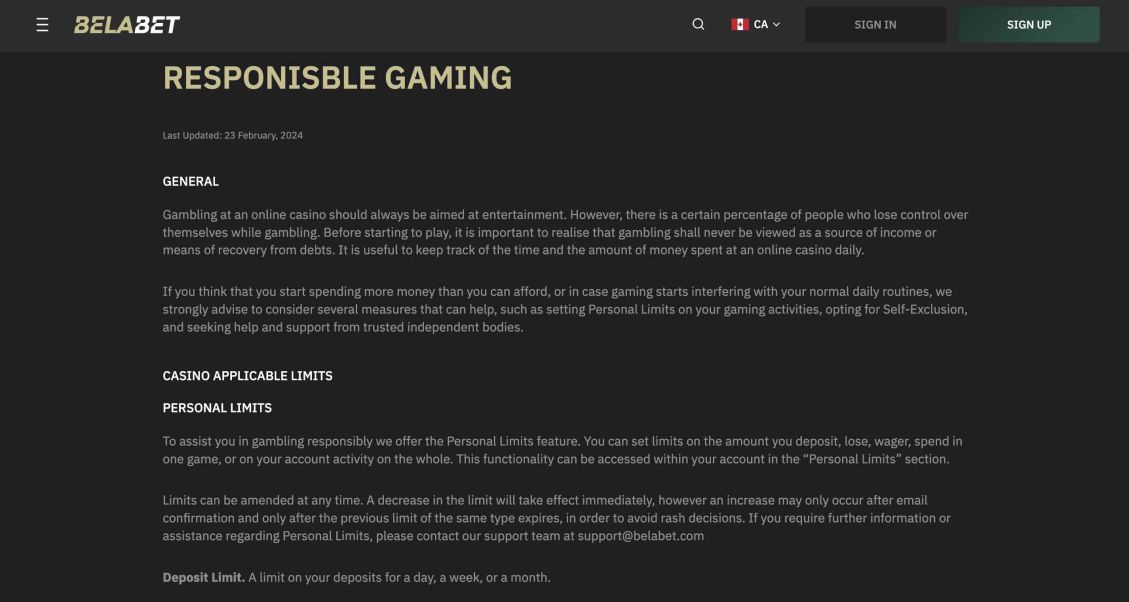Image resolution: width=1129 pixels, height=602 pixels.
Task: Select the CASINO APPLICABLE LIMITS heading
Action: (248, 376)
